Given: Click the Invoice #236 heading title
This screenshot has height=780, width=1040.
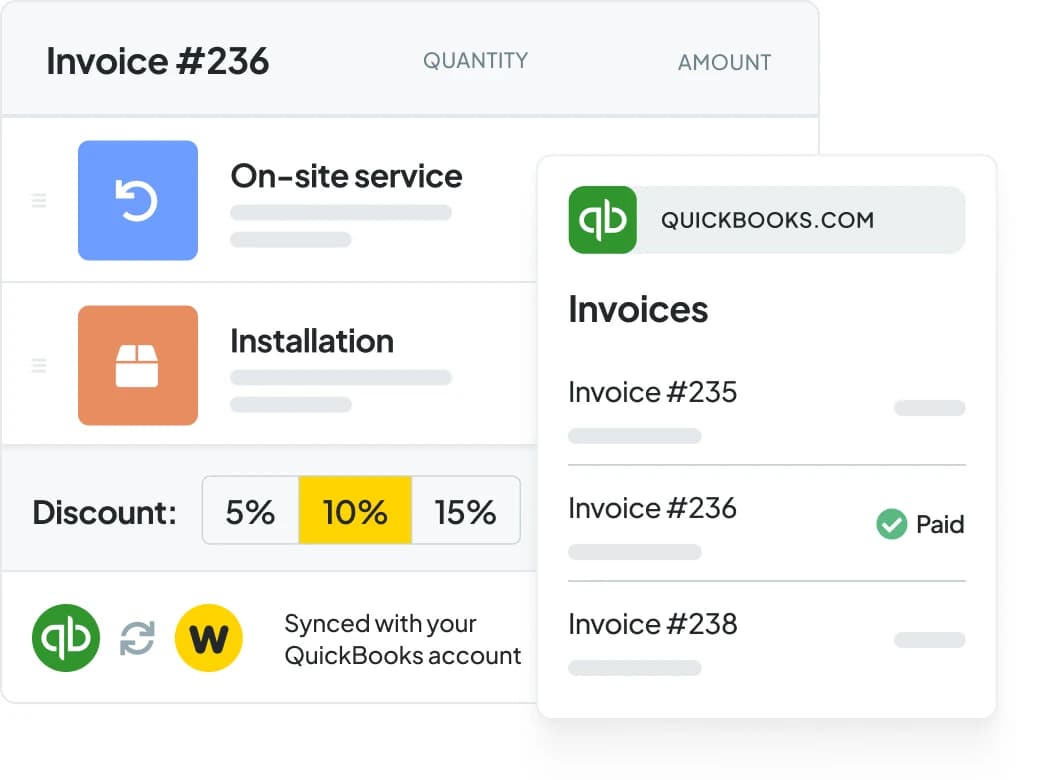Looking at the screenshot, I should click(x=158, y=61).
